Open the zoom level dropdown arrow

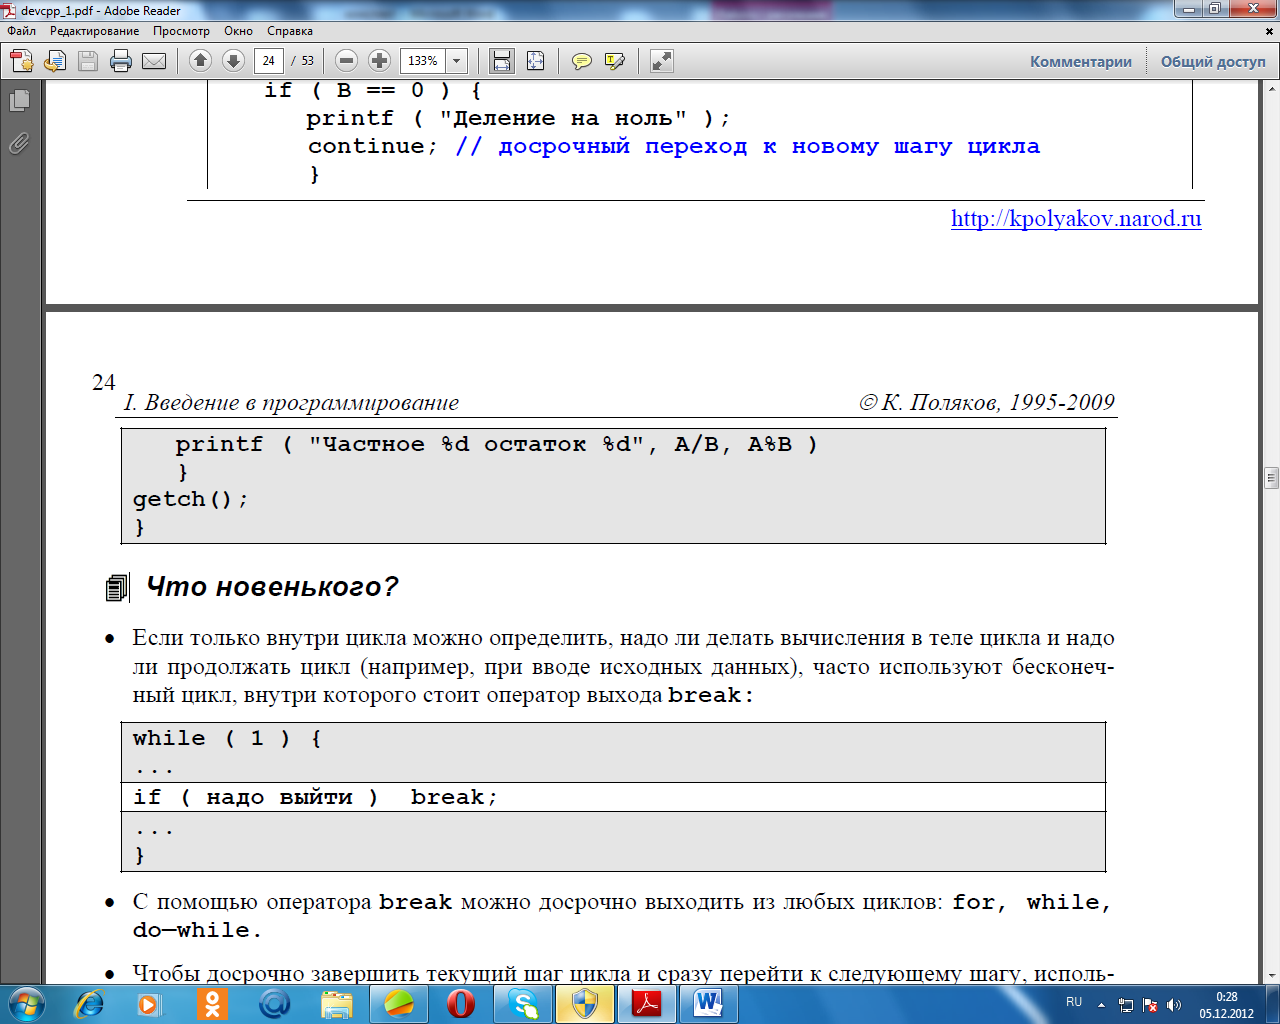click(457, 61)
